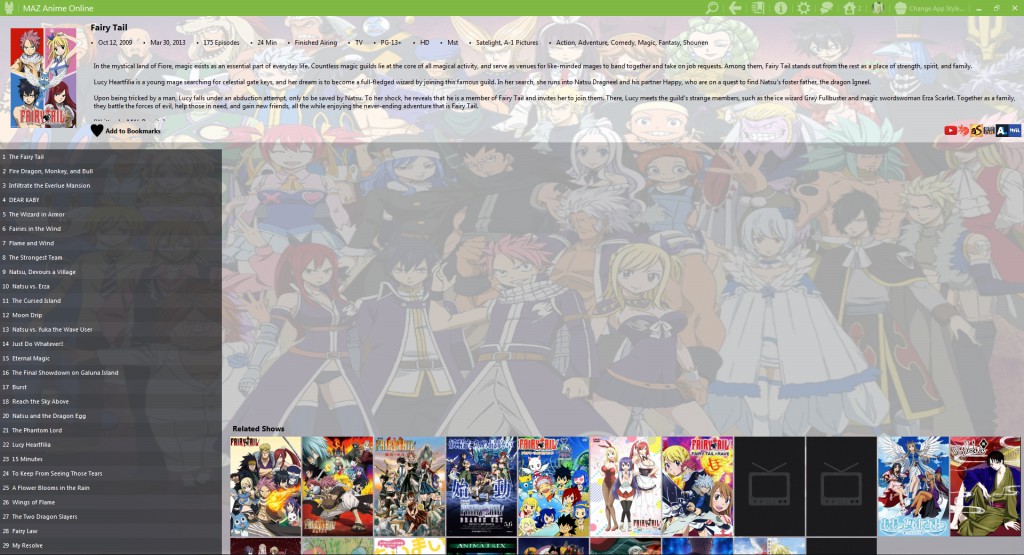Click the user avatar in title bar
This screenshot has height=555, width=1024.
coord(877,8)
